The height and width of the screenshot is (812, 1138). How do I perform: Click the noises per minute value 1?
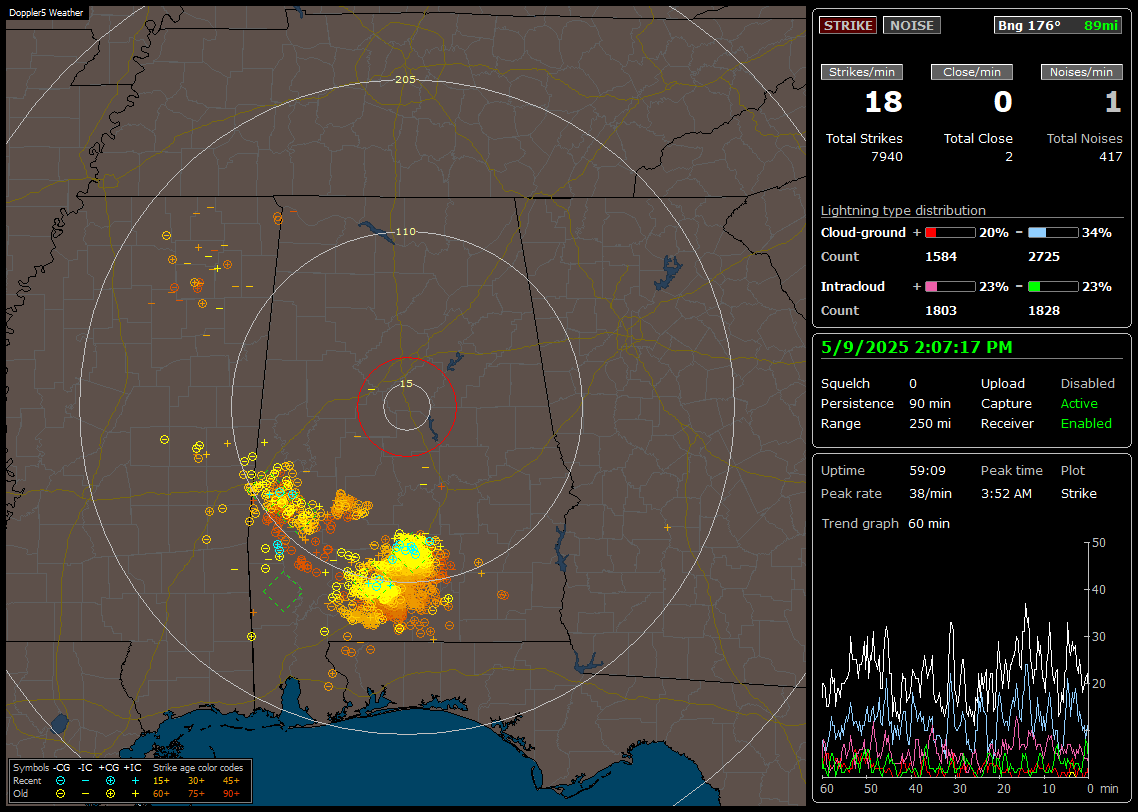pos(1113,102)
